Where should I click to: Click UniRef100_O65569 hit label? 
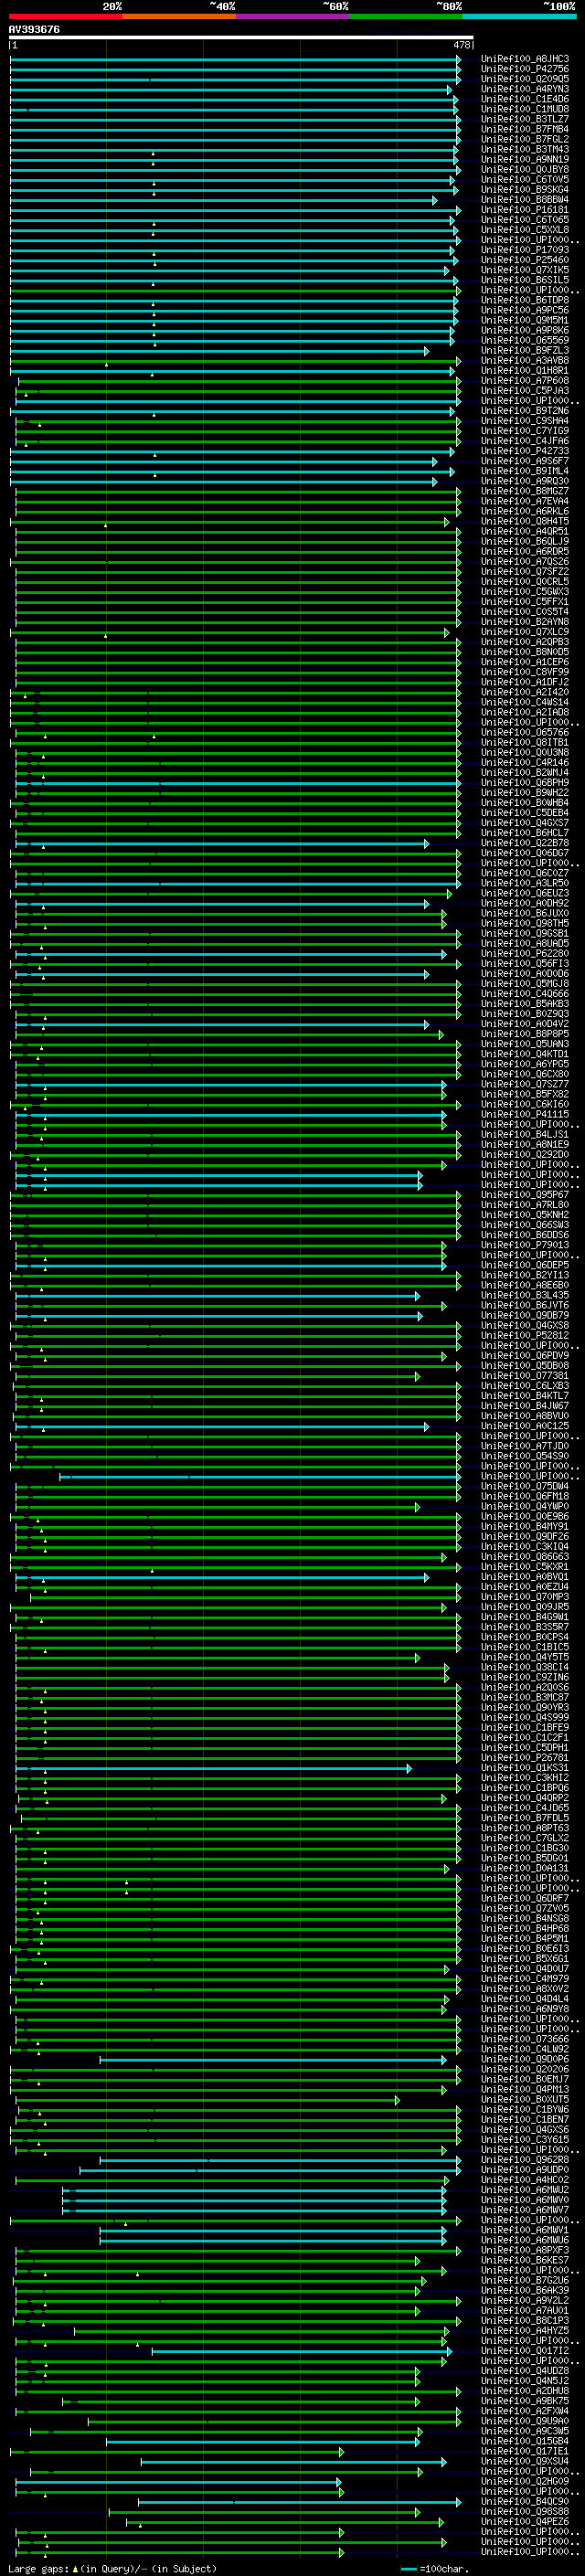525,340
